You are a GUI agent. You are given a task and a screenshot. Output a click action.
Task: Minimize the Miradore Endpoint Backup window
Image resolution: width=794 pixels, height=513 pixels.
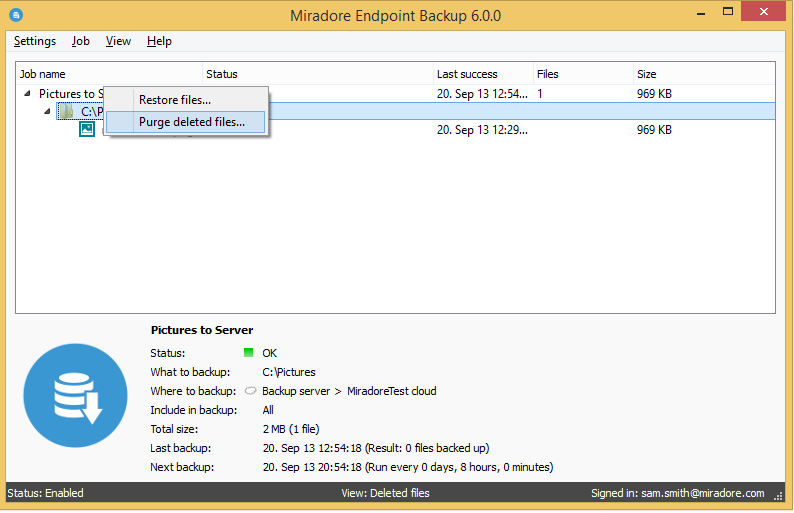point(701,13)
